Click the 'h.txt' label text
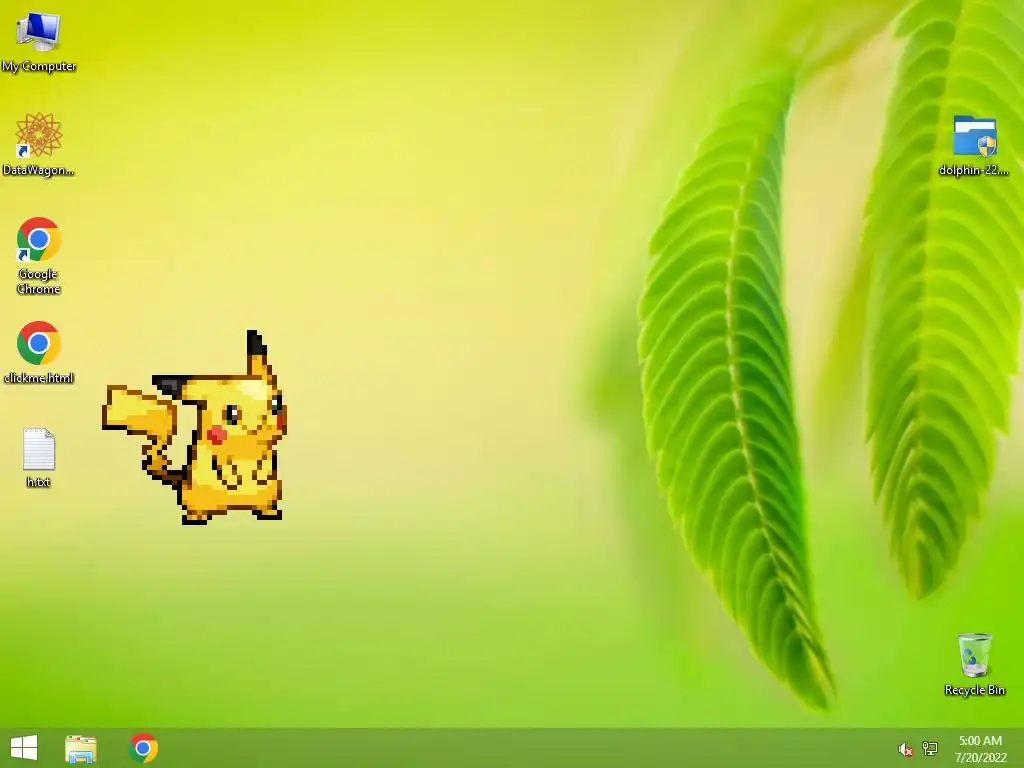 [39, 482]
